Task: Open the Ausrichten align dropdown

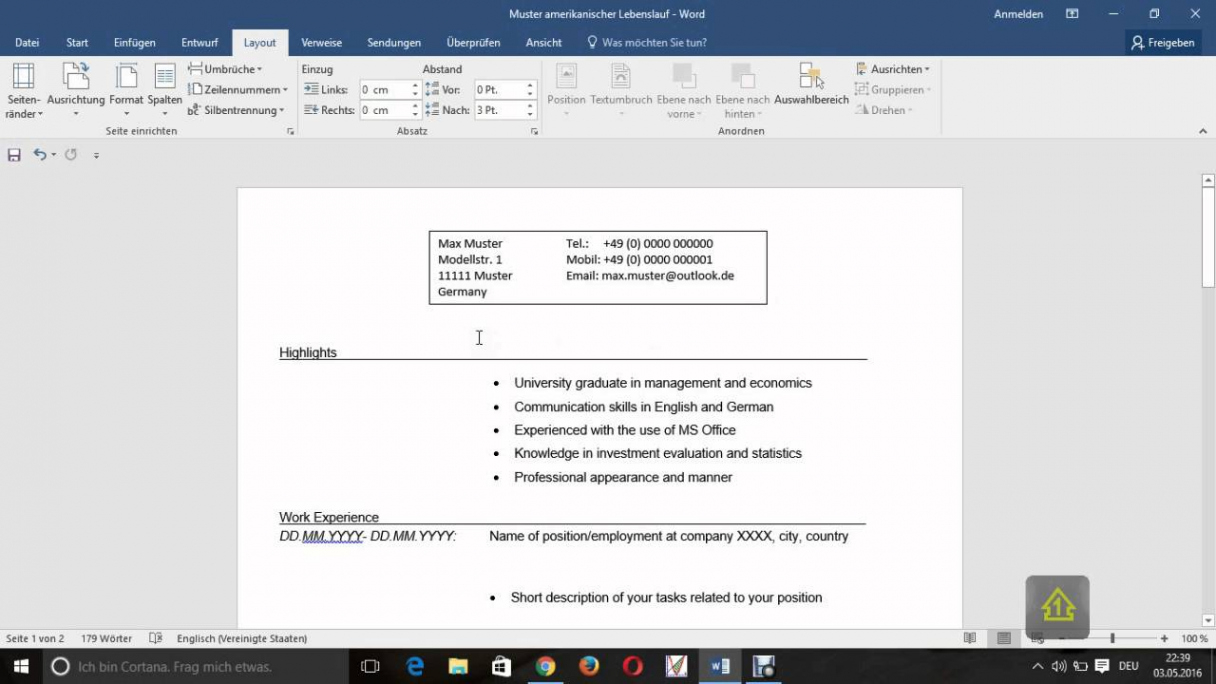Action: tap(893, 69)
